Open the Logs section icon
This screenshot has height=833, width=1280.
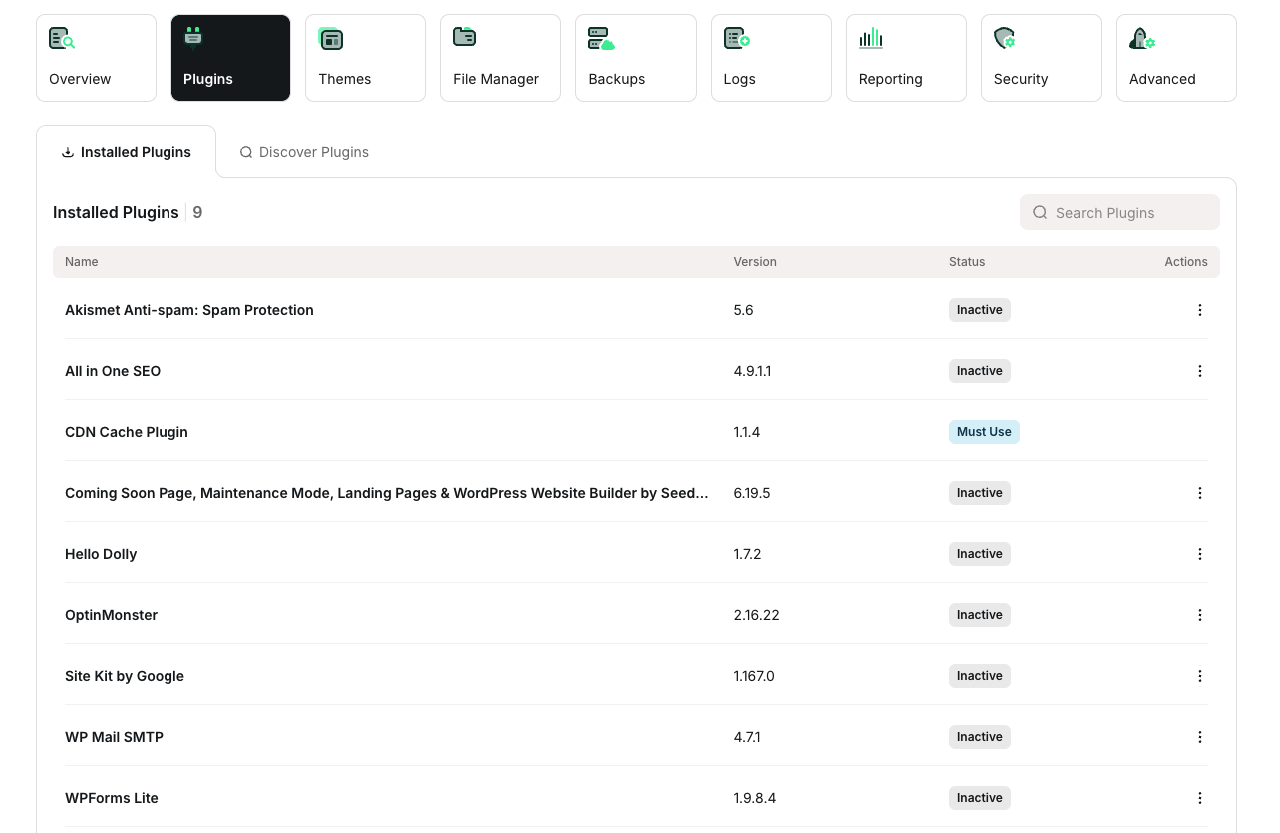(x=737, y=39)
